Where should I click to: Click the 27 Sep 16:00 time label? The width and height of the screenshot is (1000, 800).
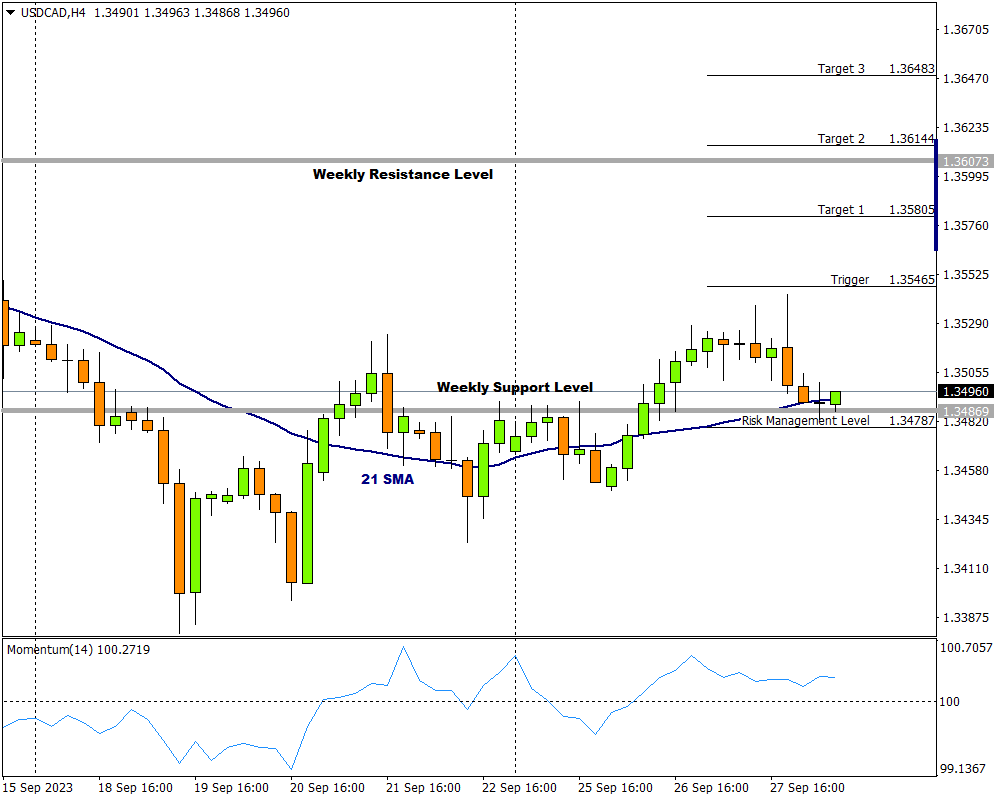tap(806, 788)
